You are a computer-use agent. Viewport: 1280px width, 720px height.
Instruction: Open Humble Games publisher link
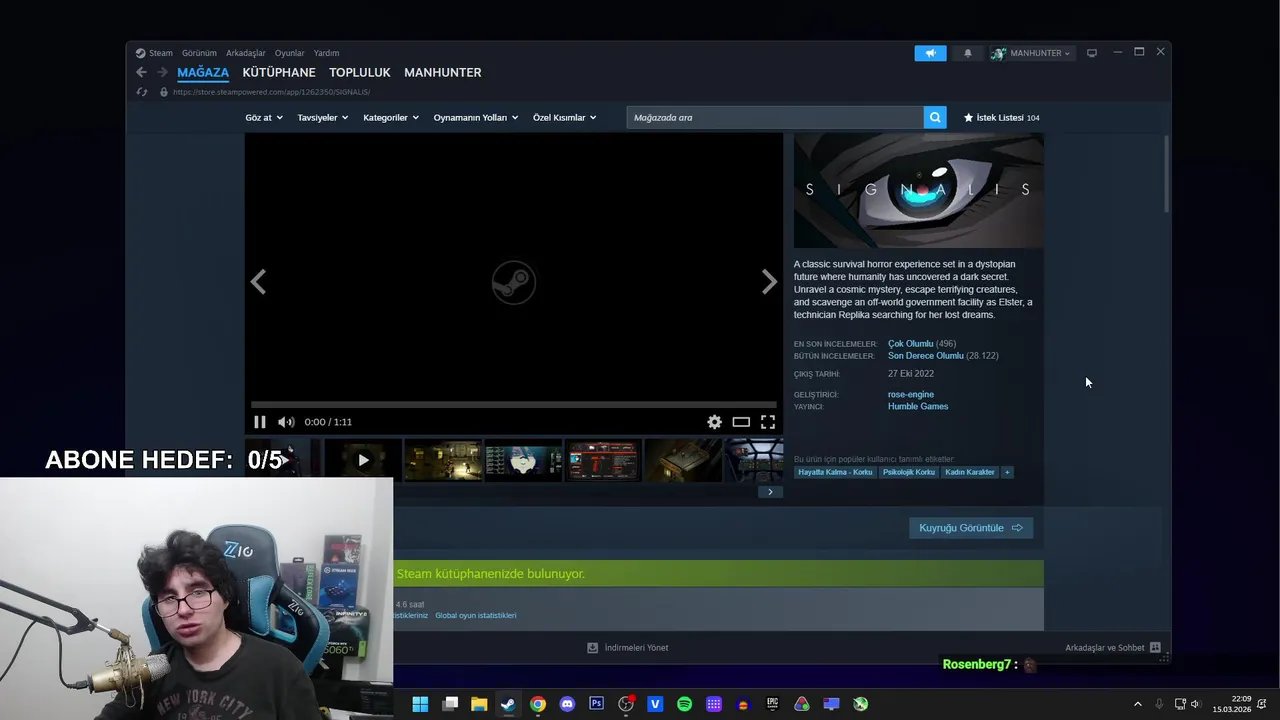(x=918, y=406)
